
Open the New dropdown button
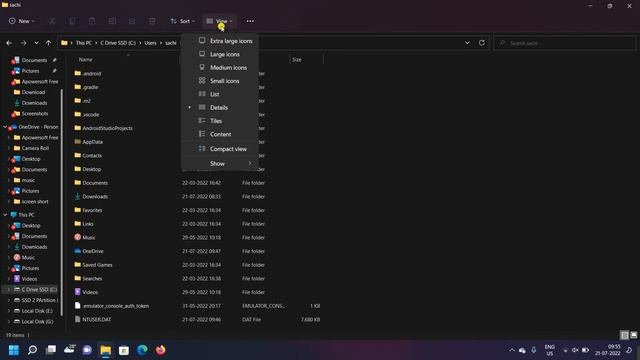point(22,21)
